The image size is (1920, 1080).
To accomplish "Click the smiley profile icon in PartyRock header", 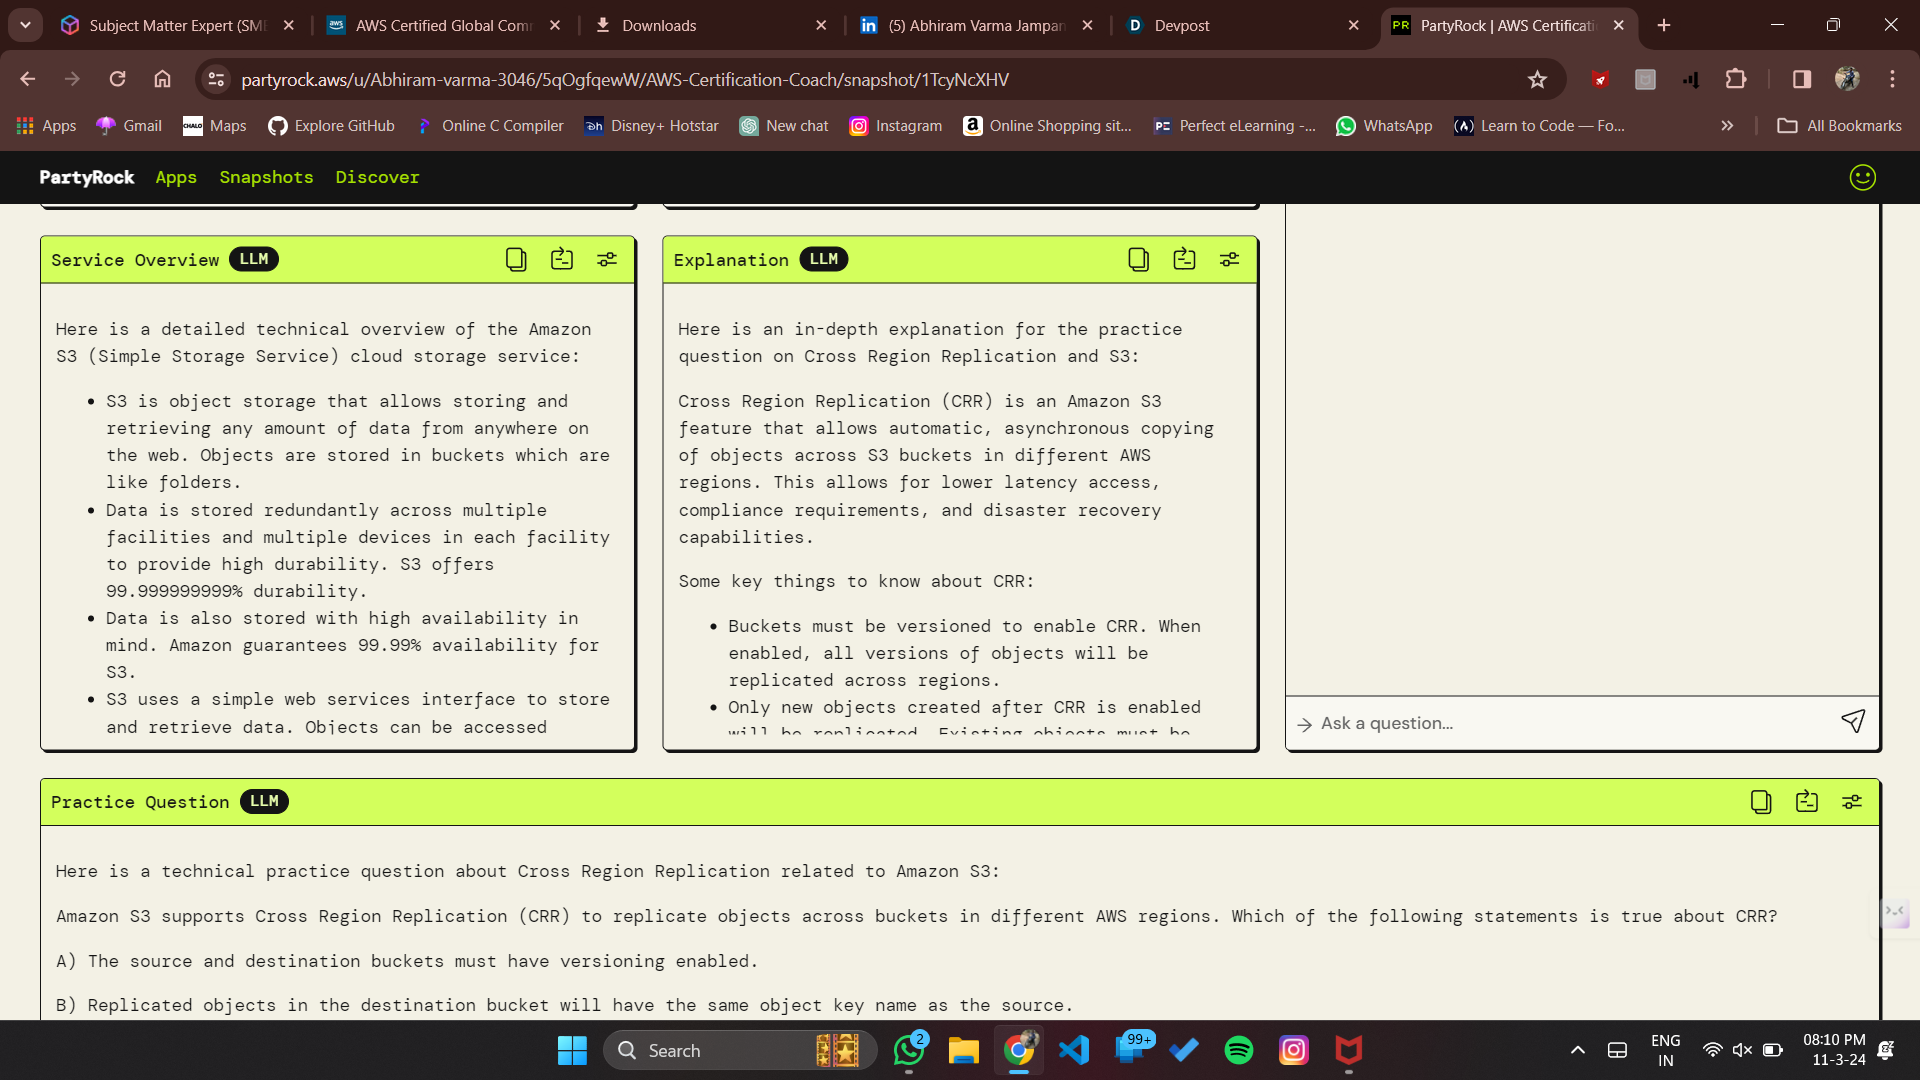I will [1862, 177].
